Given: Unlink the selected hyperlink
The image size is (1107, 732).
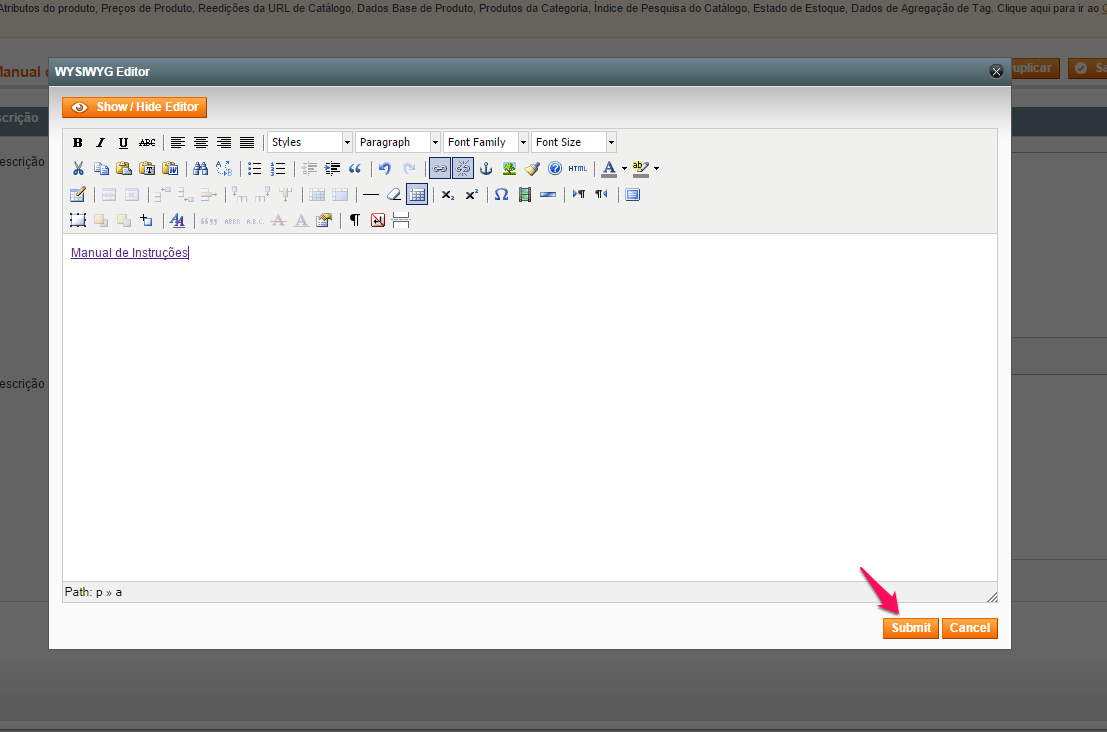Looking at the screenshot, I should [462, 168].
